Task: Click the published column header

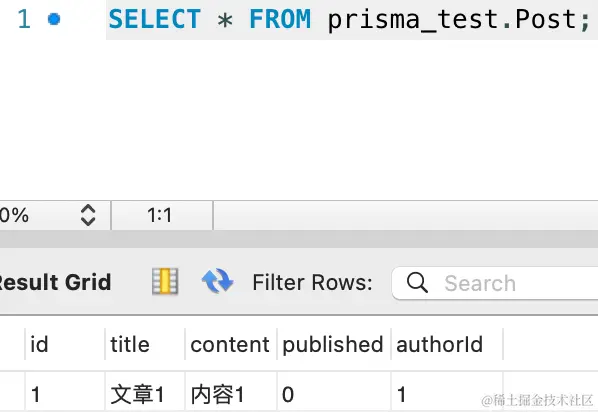Action: point(334,344)
